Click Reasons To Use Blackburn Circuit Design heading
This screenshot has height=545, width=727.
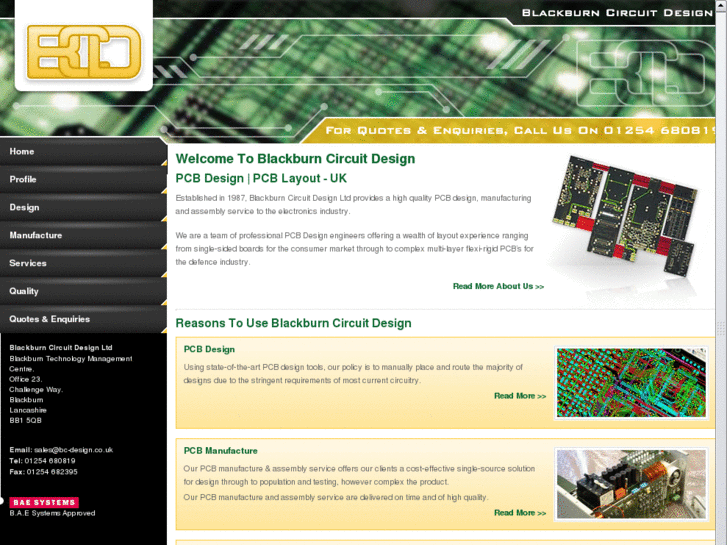[x=293, y=323]
